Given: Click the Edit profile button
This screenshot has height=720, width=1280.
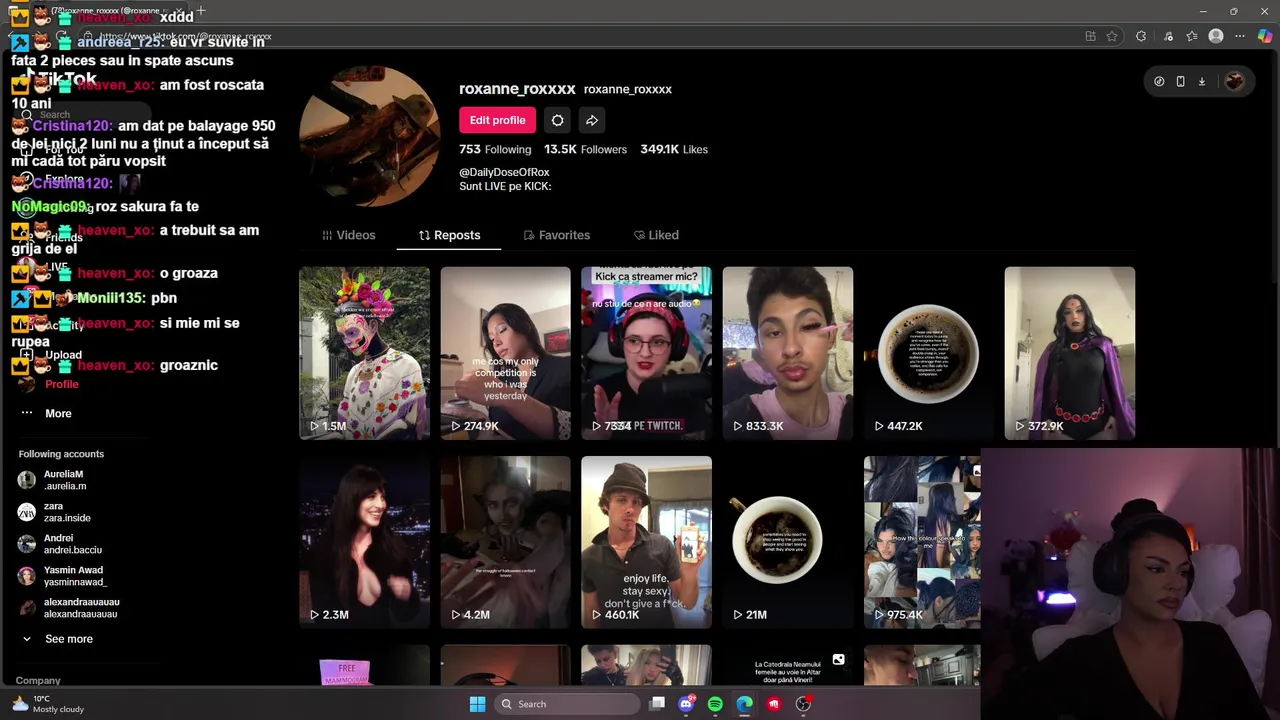Looking at the screenshot, I should coord(497,120).
